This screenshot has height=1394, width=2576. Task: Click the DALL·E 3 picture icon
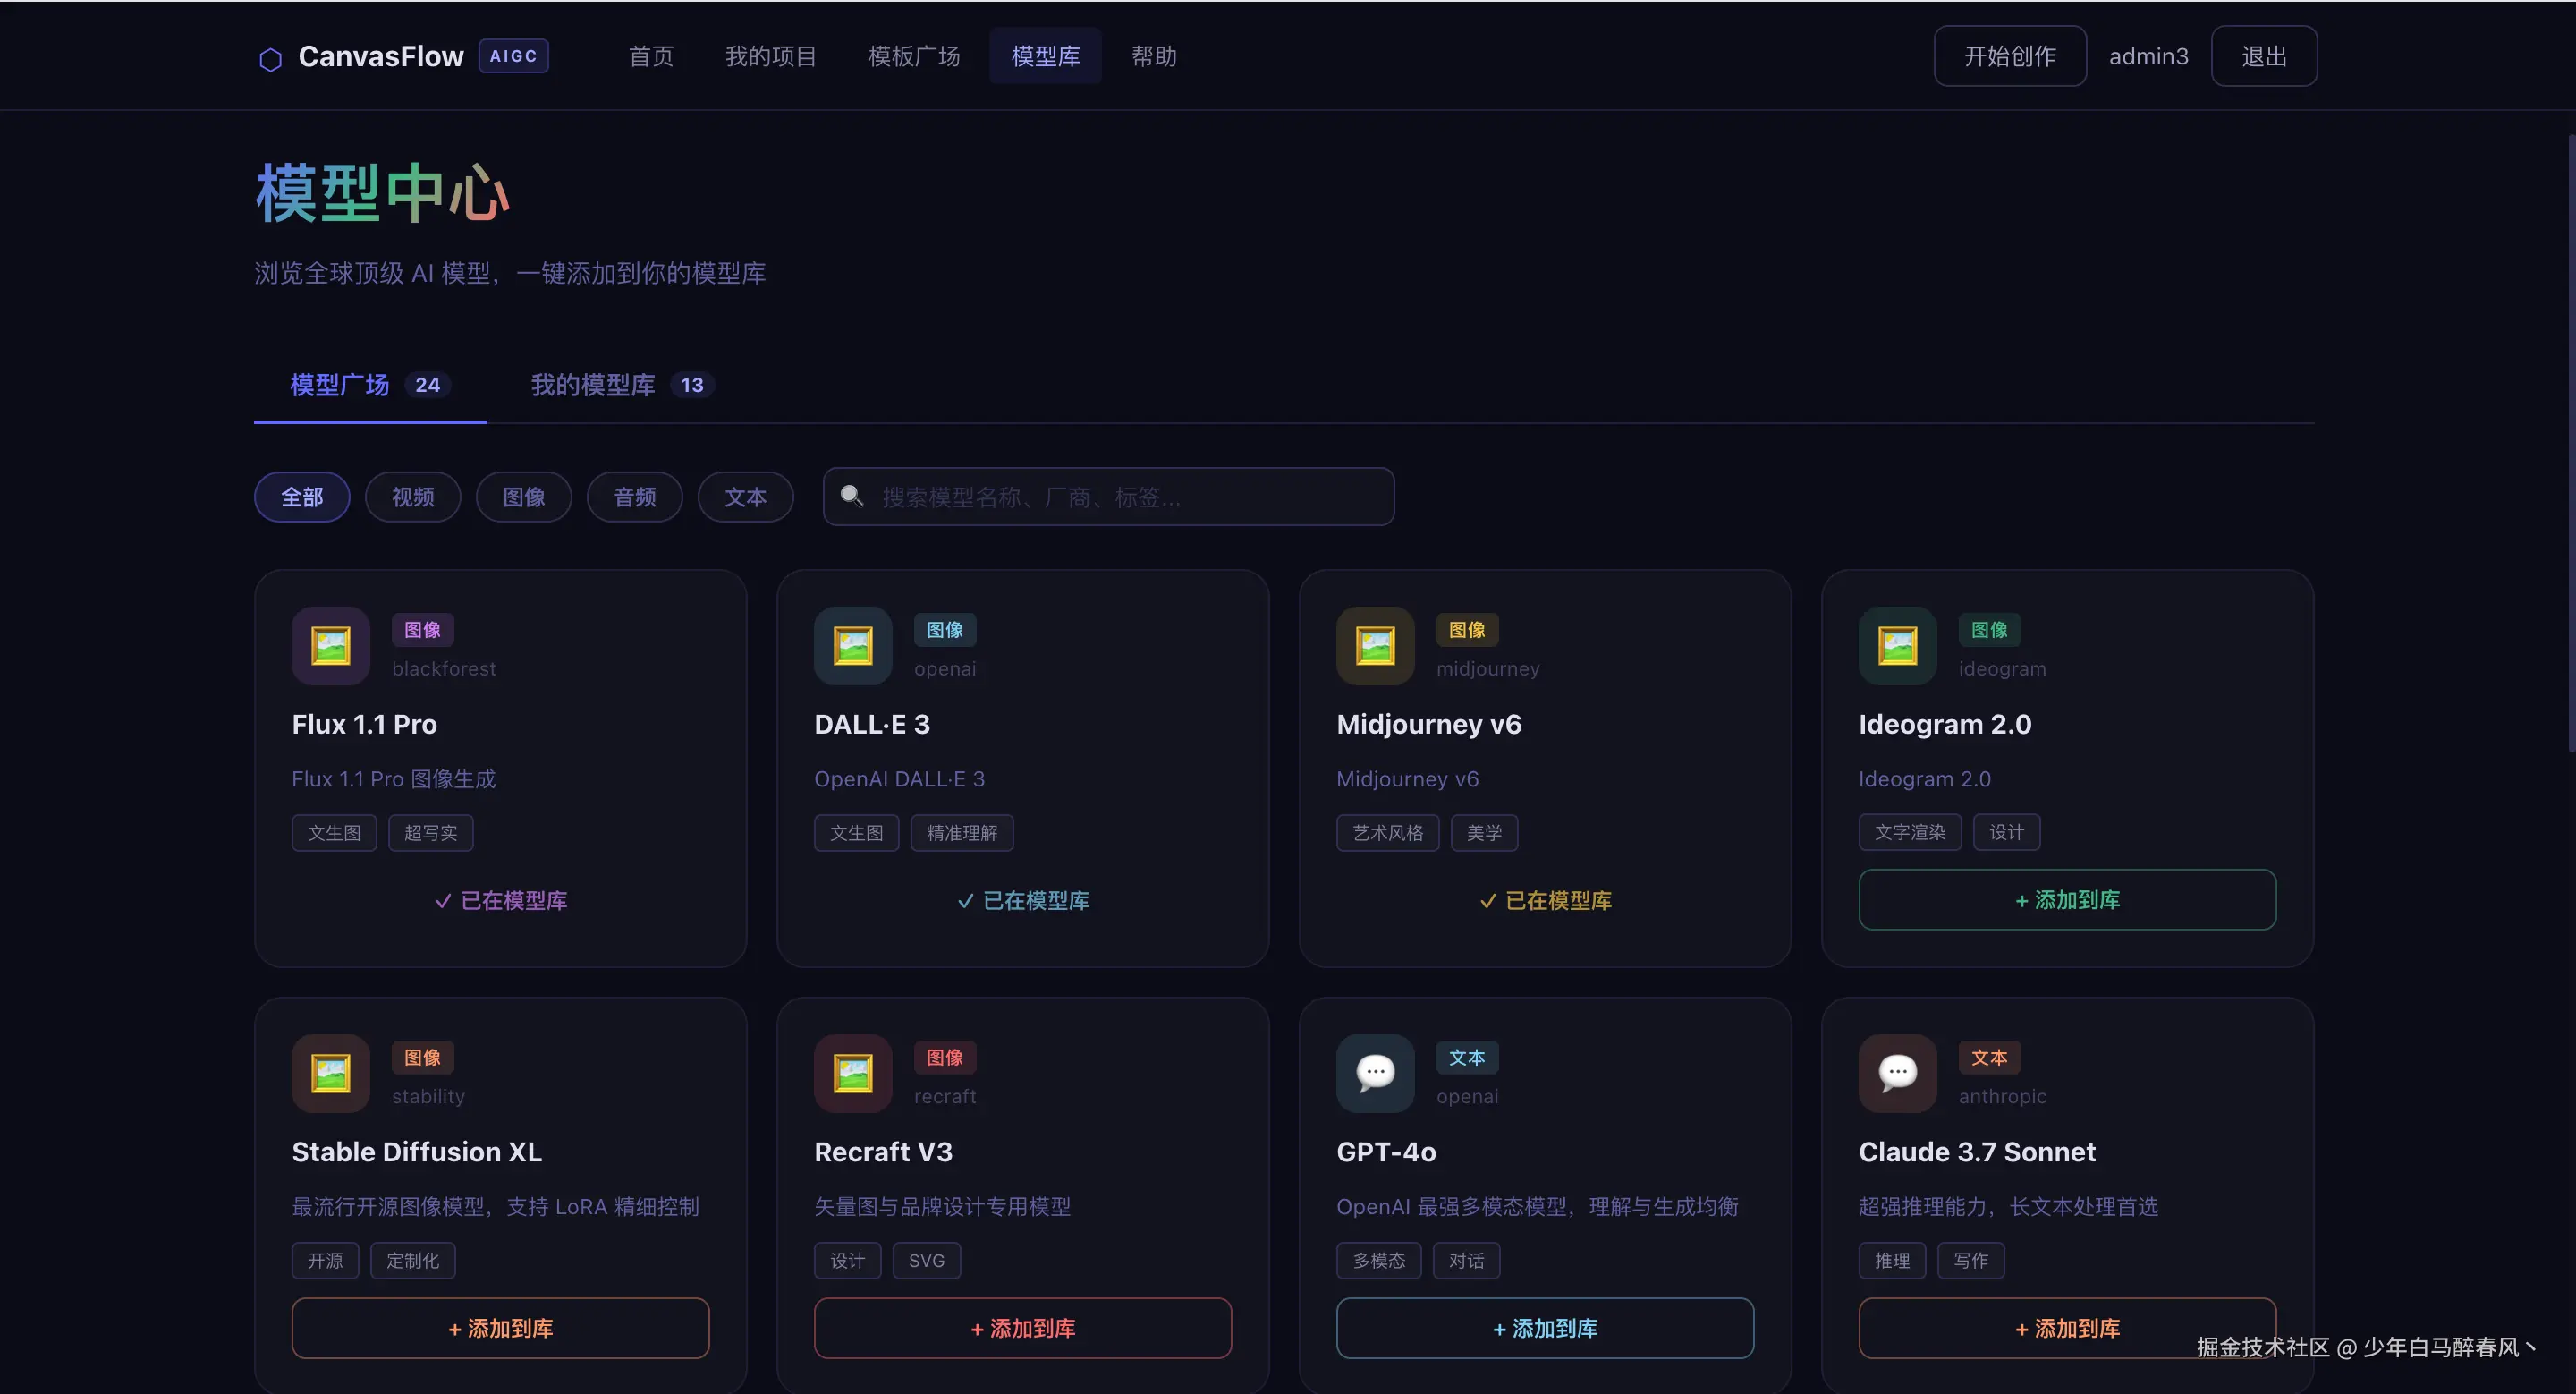853,646
